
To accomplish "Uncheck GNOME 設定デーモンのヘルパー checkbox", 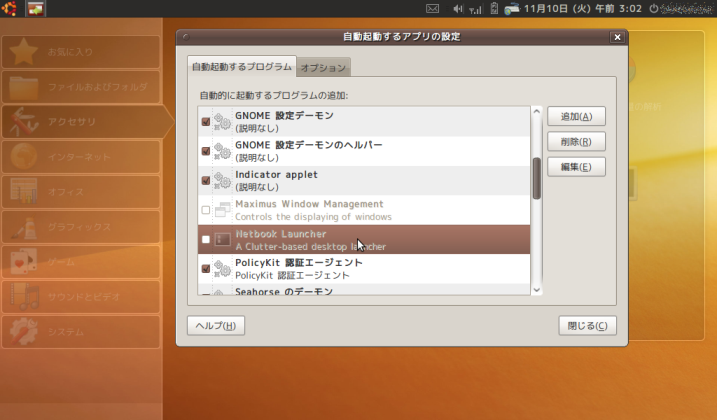I will [206, 151].
